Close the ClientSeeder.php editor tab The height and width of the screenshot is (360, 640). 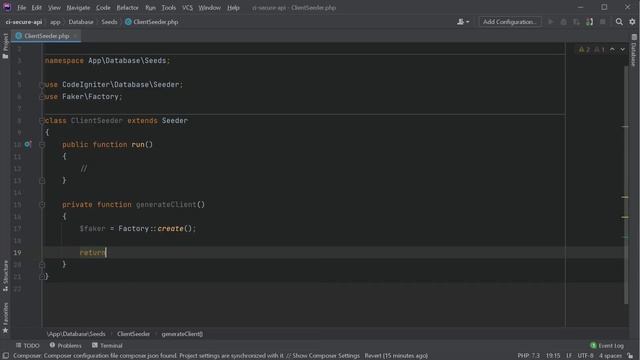pos(75,36)
